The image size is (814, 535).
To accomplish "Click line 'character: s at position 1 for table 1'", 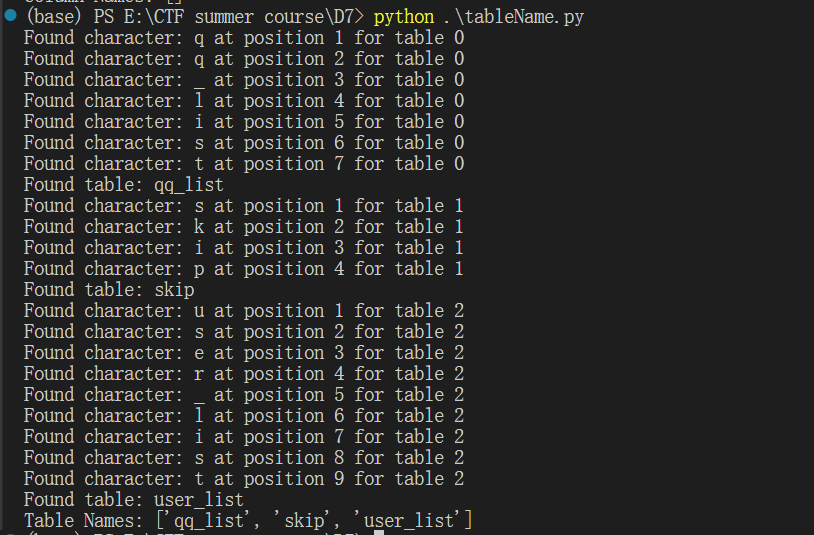I will click(244, 206).
